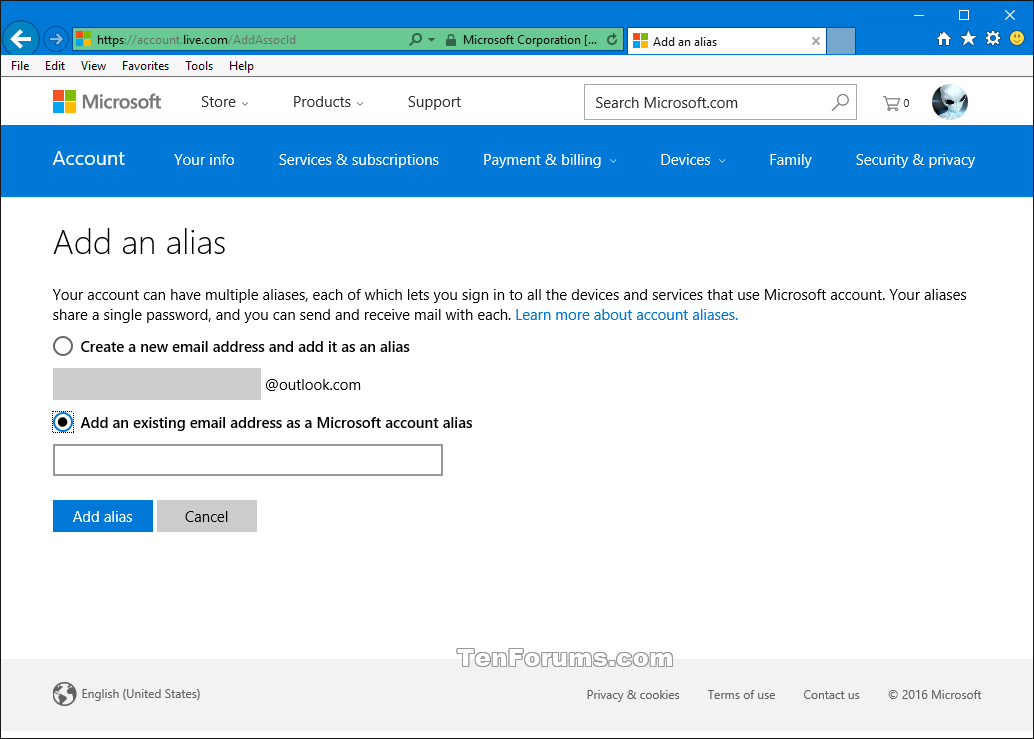Open the View menu
Viewport: 1034px width, 739px height.
pyautogui.click(x=93, y=66)
